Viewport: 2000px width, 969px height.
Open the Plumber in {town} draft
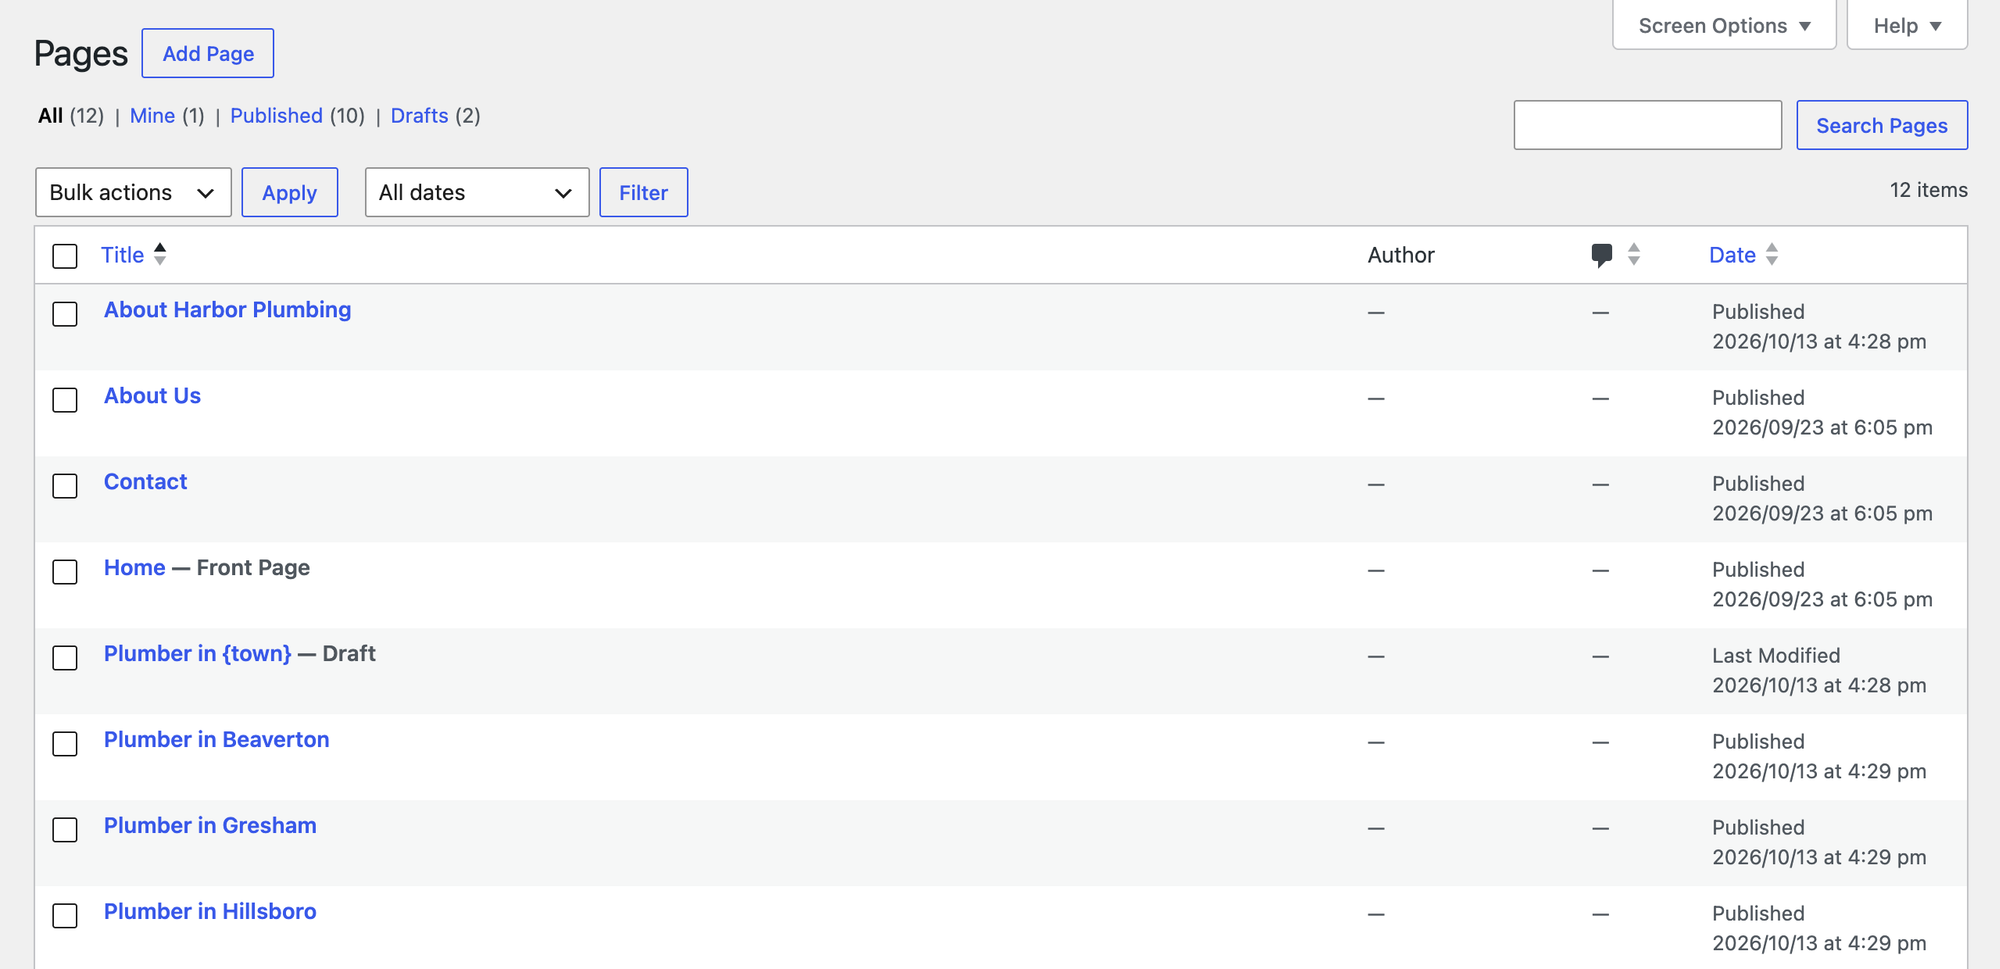tap(198, 654)
